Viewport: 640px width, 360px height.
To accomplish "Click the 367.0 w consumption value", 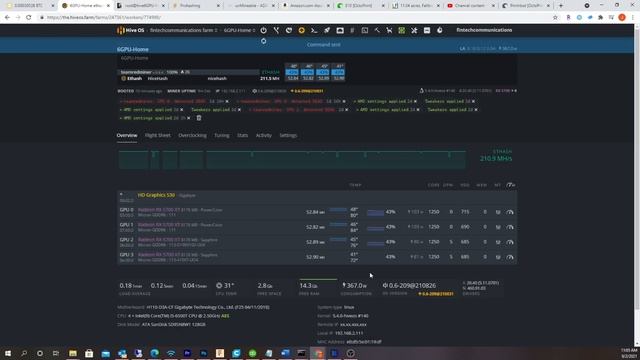I will click(354, 286).
